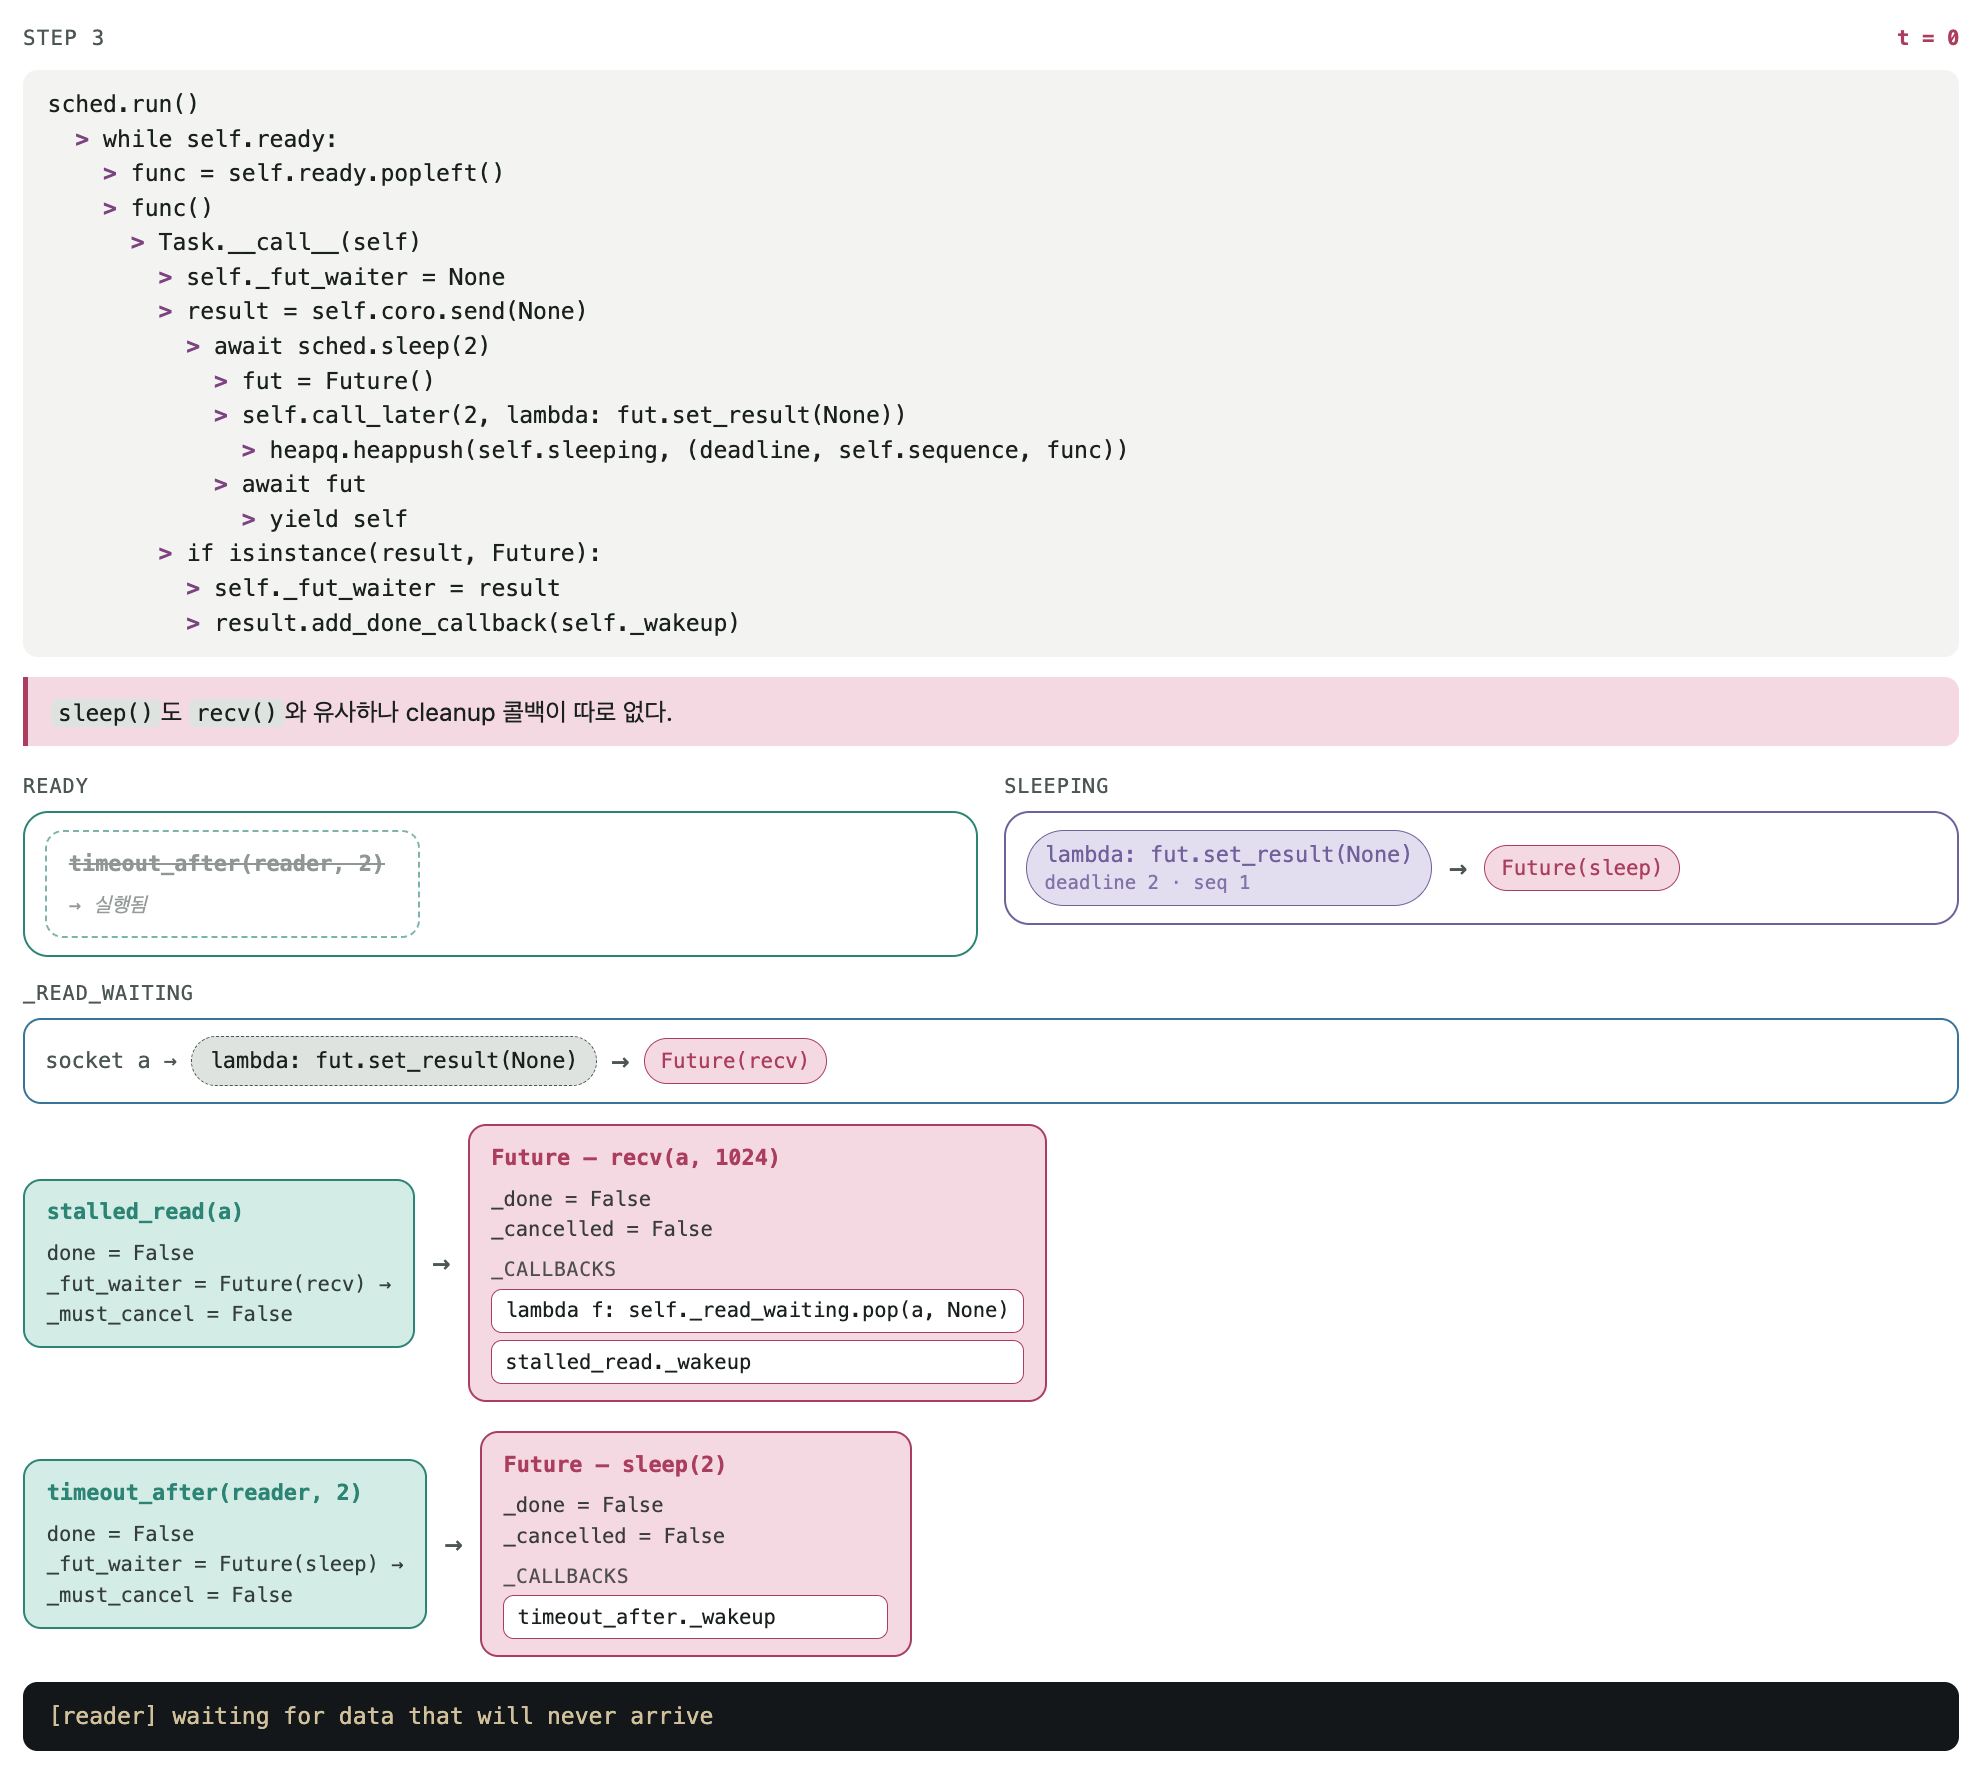This screenshot has width=1982, height=1772.
Task: Click the 'await fut' line
Action: [303, 484]
